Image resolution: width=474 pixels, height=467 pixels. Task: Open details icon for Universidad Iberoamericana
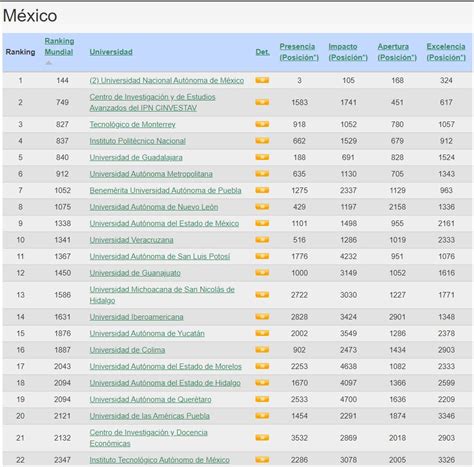[x=262, y=317]
